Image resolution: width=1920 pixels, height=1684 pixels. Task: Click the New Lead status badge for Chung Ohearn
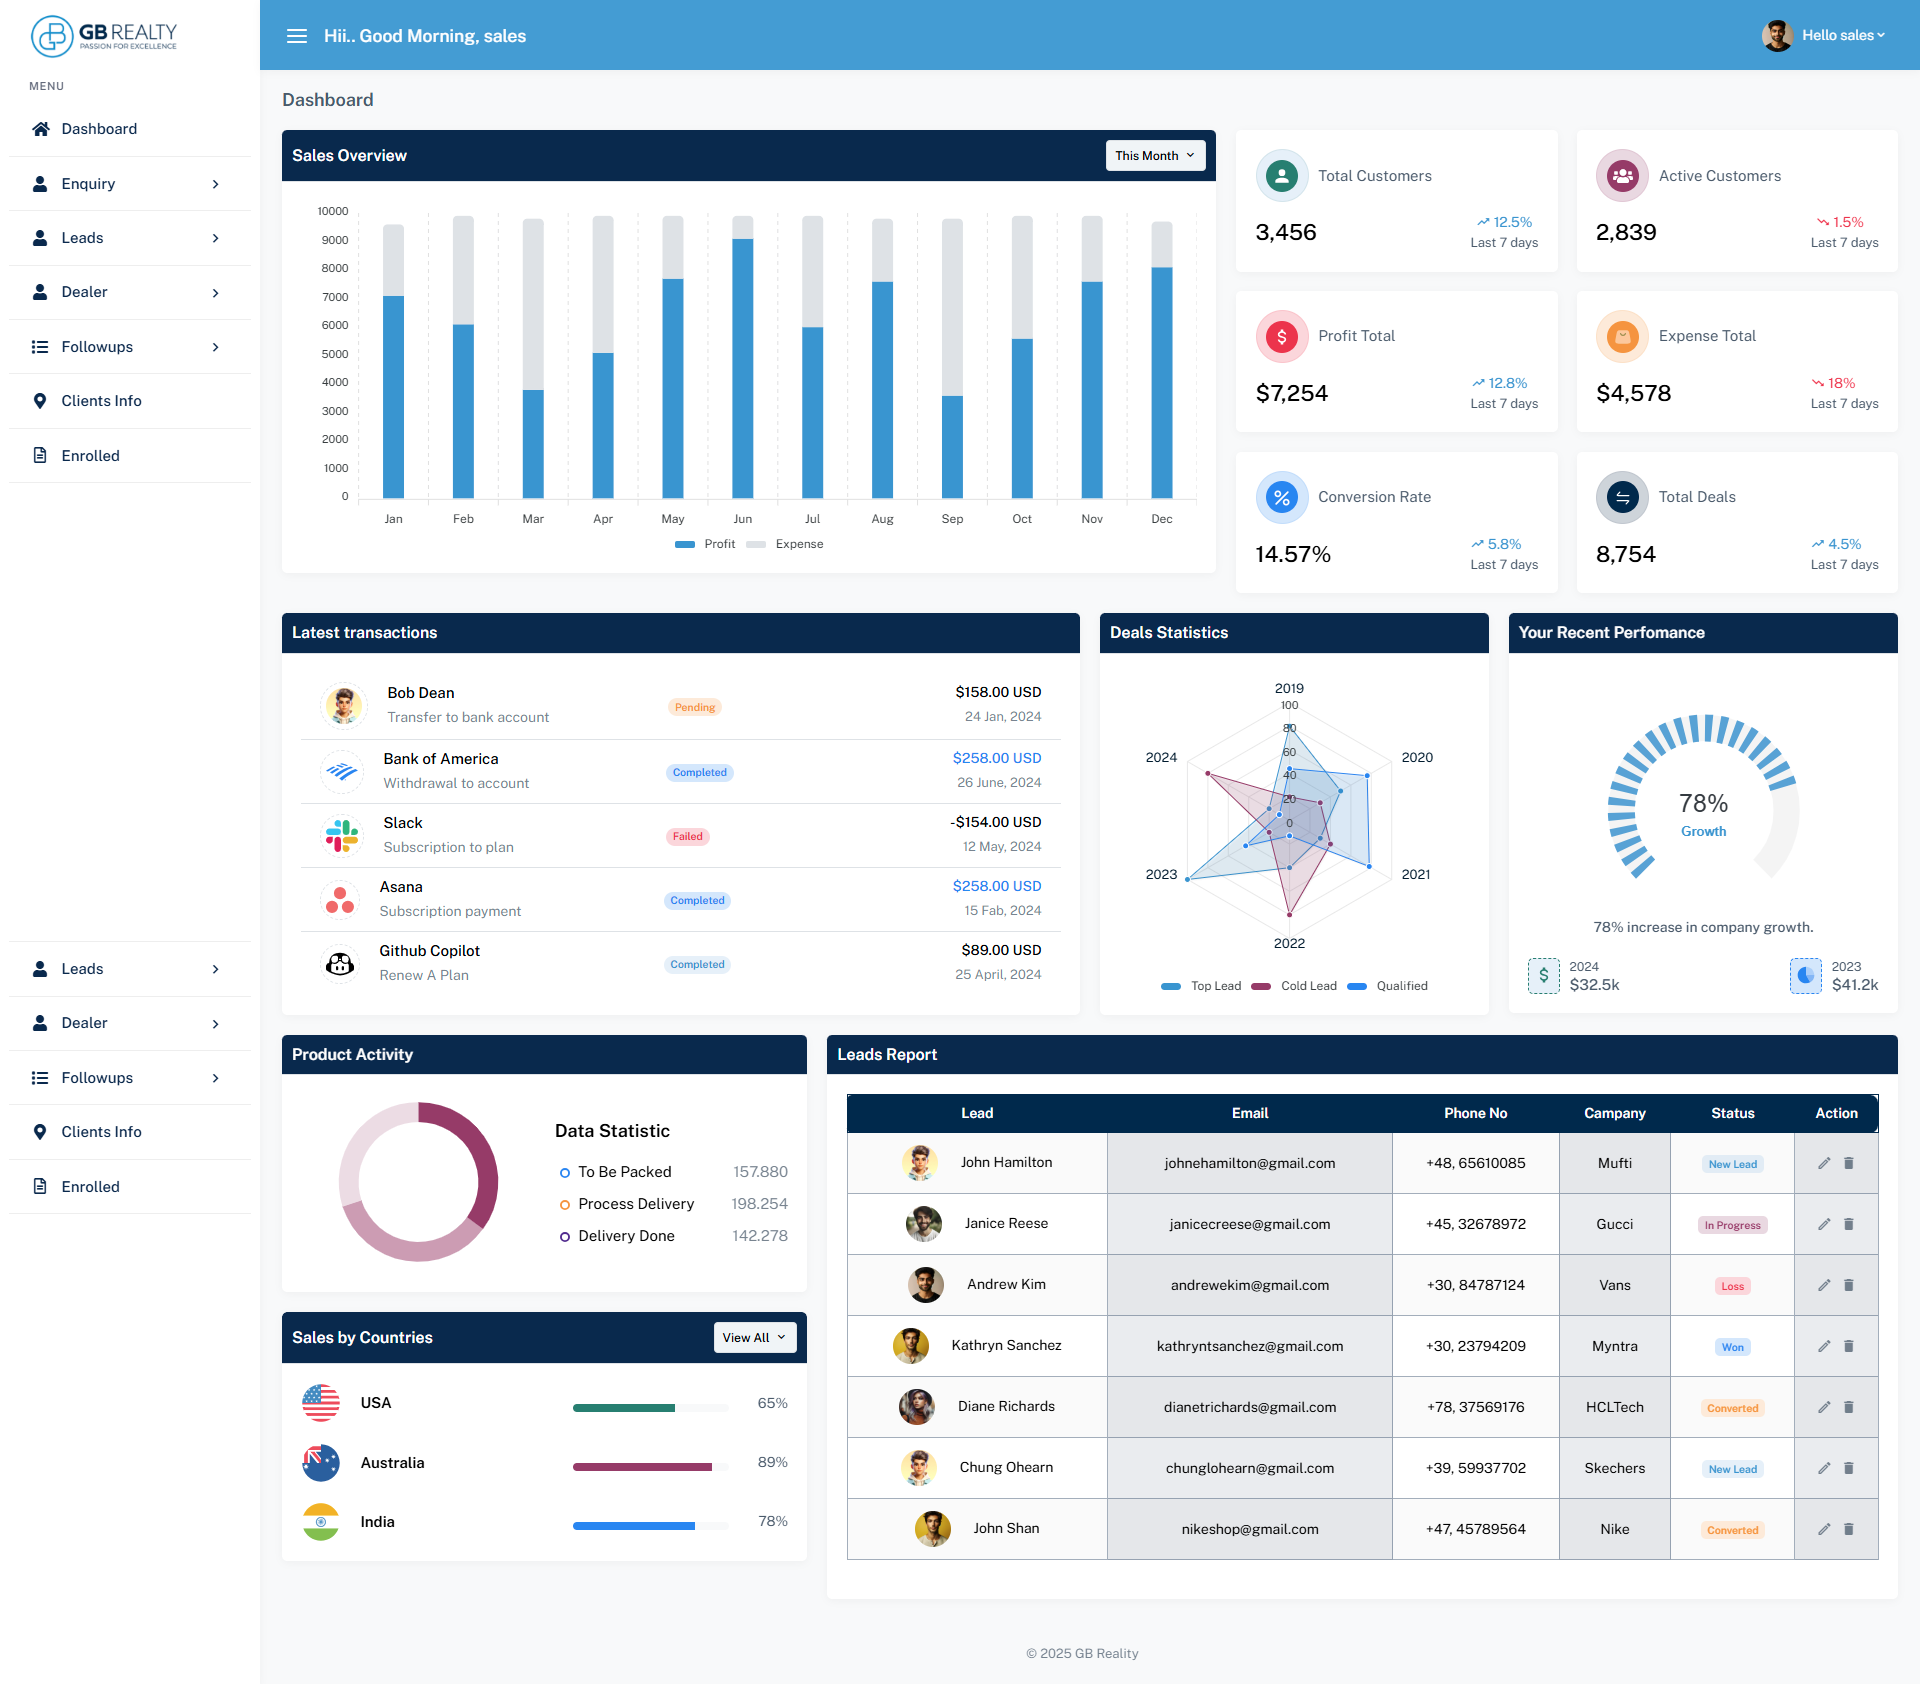[x=1732, y=1469]
